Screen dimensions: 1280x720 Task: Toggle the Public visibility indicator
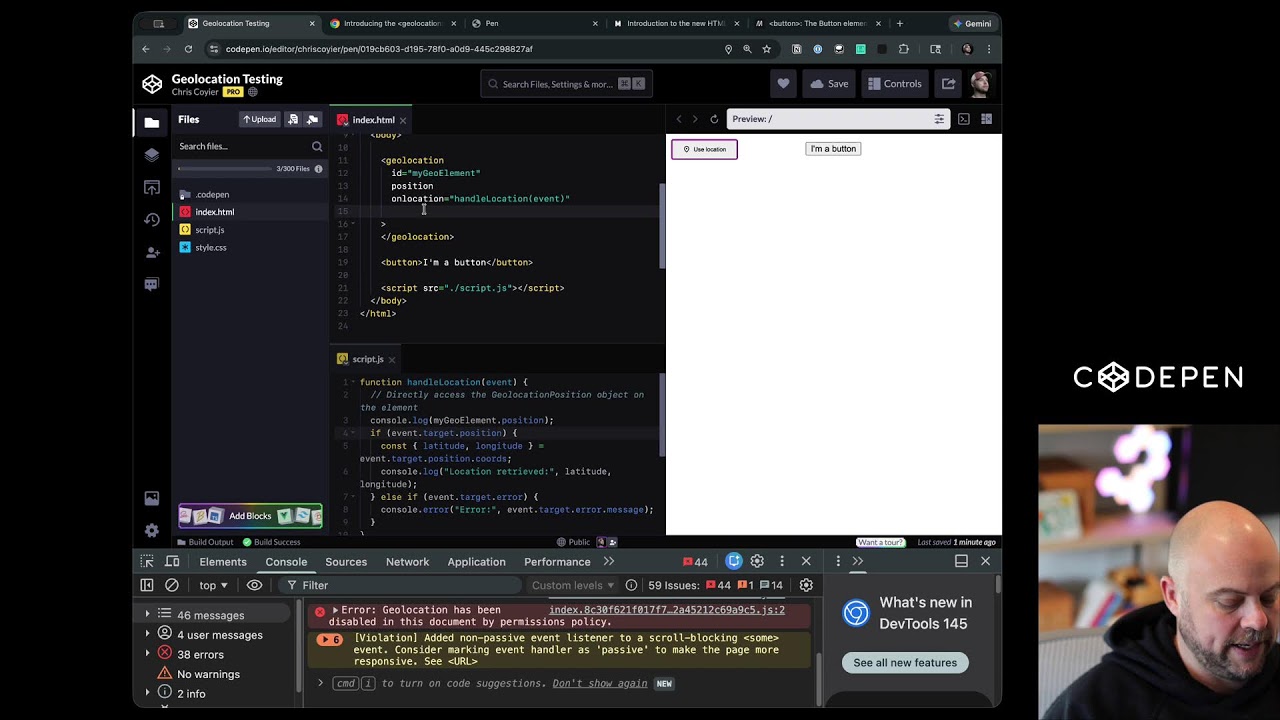pyautogui.click(x=573, y=542)
